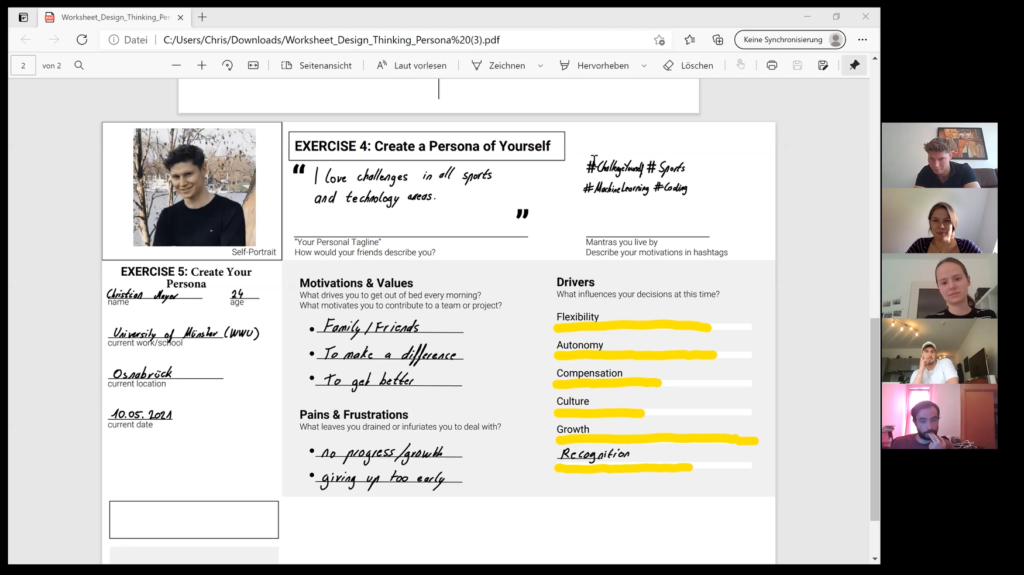This screenshot has height=575, width=1024.
Task: Zoom in the PDF with plus
Action: 201,65
